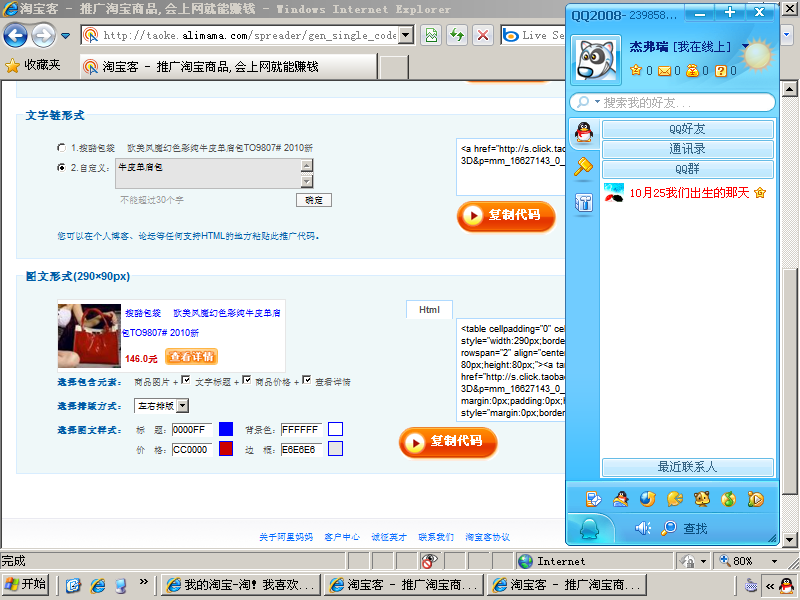Open the 80% zoom level dropdown

pyautogui.click(x=774, y=561)
